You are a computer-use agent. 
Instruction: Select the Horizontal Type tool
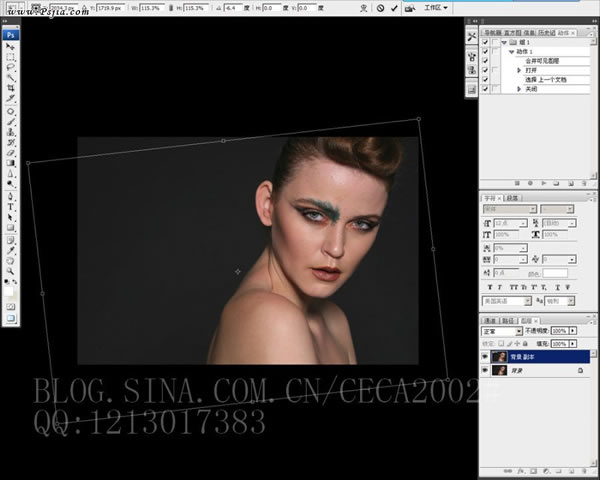(10, 207)
